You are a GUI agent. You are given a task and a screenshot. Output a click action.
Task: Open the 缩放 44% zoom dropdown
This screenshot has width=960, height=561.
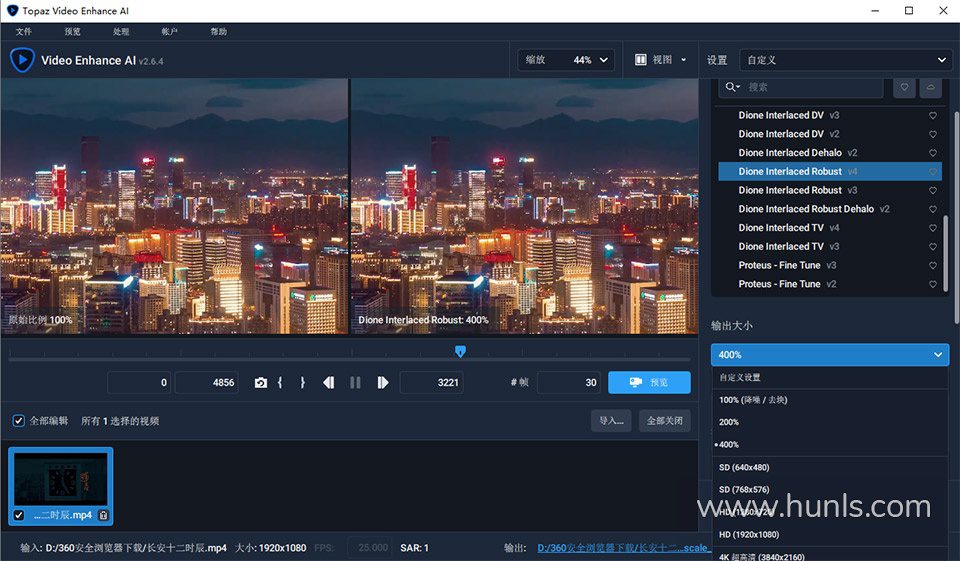click(565, 60)
